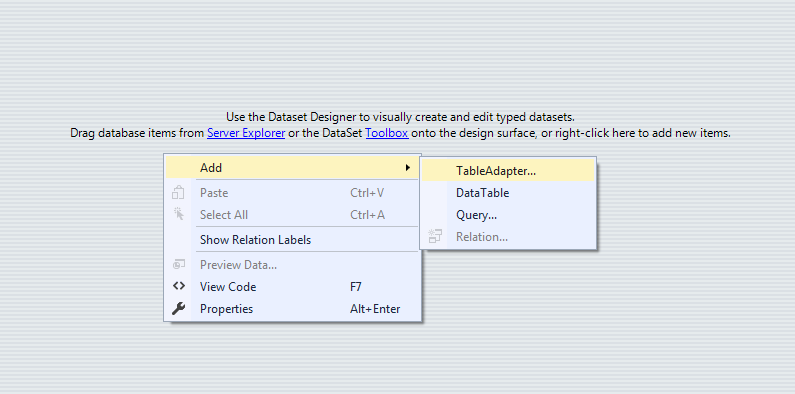This screenshot has height=394, width=795.
Task: Click the Select All cursor icon
Action: (x=178, y=214)
